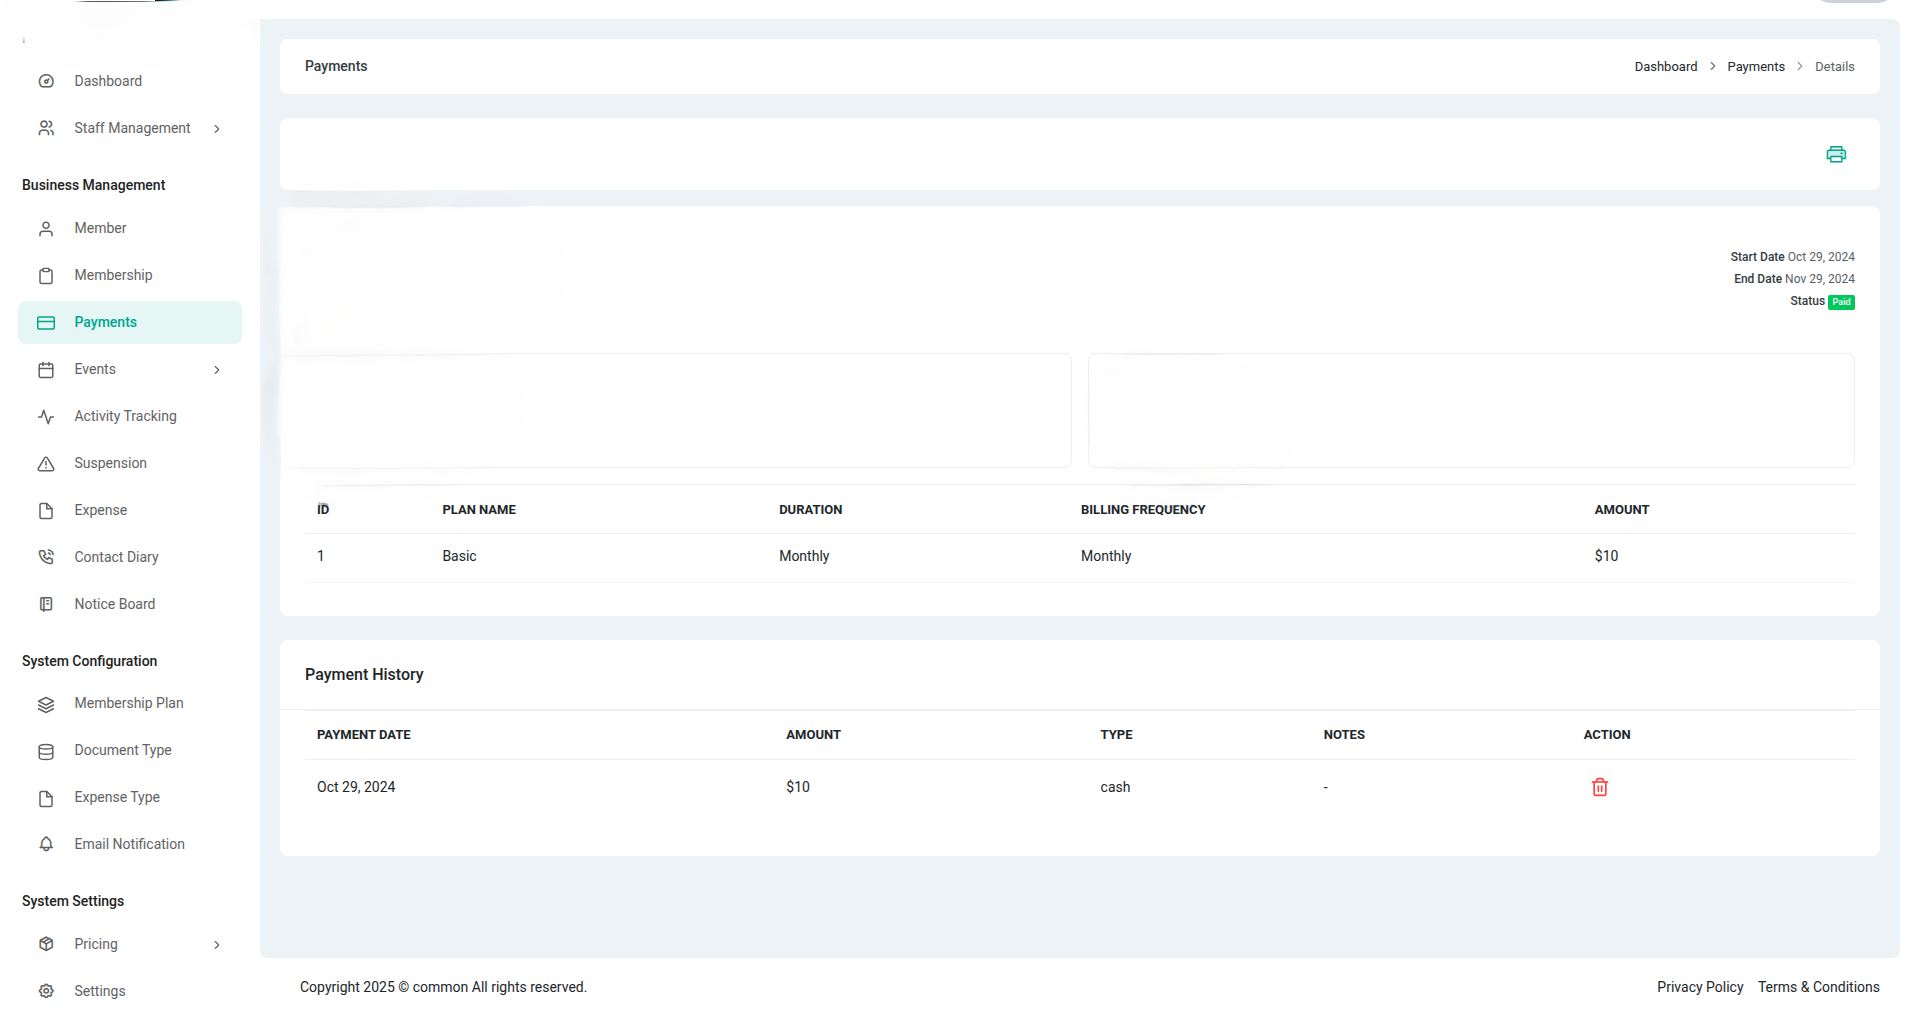Click the BILLING FREQUENCY column header
The height and width of the screenshot is (1019, 1920).
point(1143,510)
